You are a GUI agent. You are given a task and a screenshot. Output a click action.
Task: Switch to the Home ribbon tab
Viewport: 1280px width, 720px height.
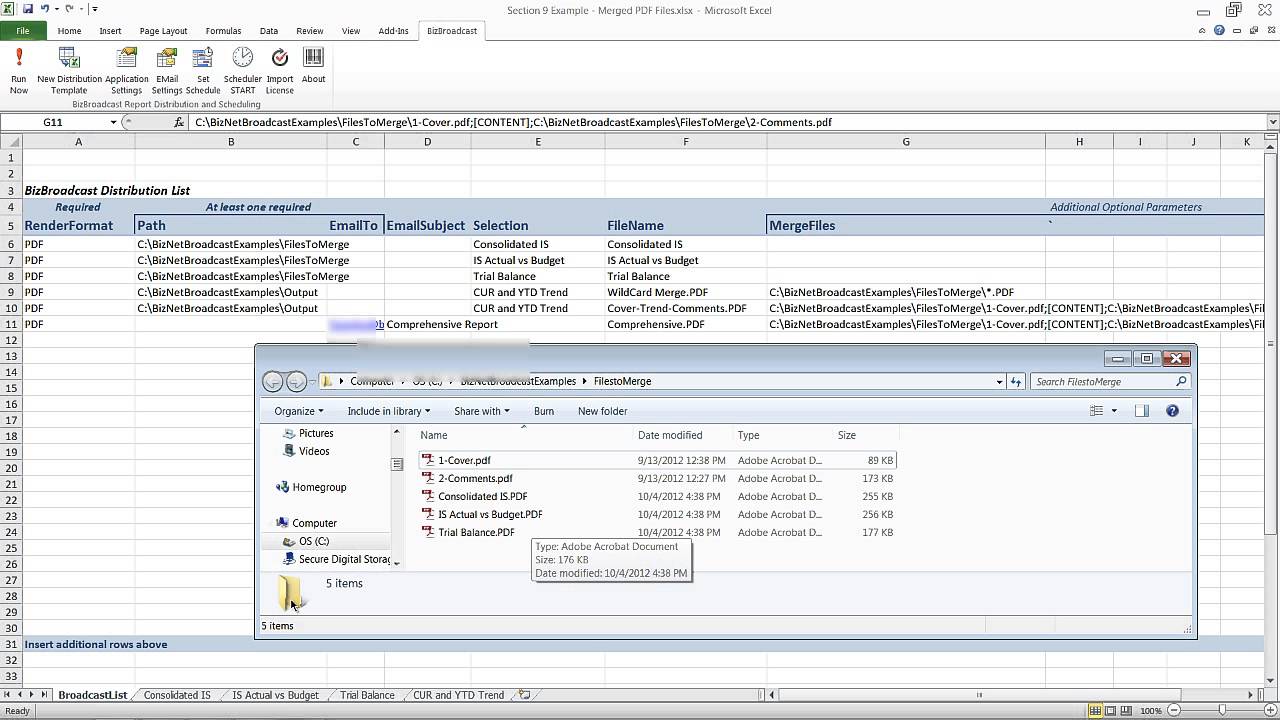(69, 31)
